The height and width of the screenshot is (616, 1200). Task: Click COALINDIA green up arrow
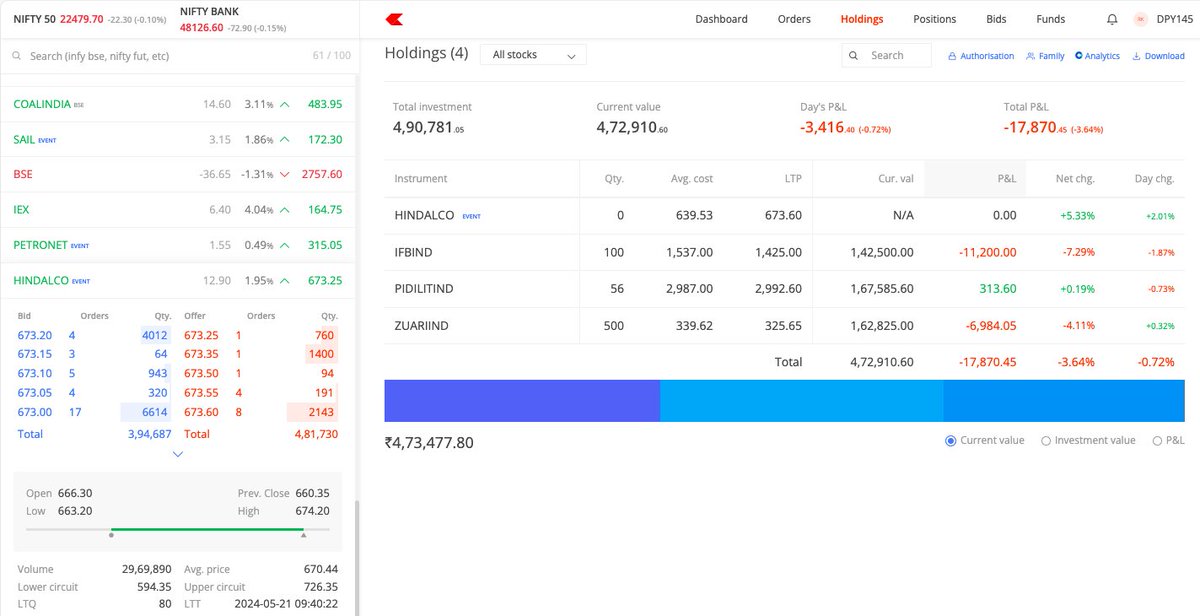coord(285,104)
